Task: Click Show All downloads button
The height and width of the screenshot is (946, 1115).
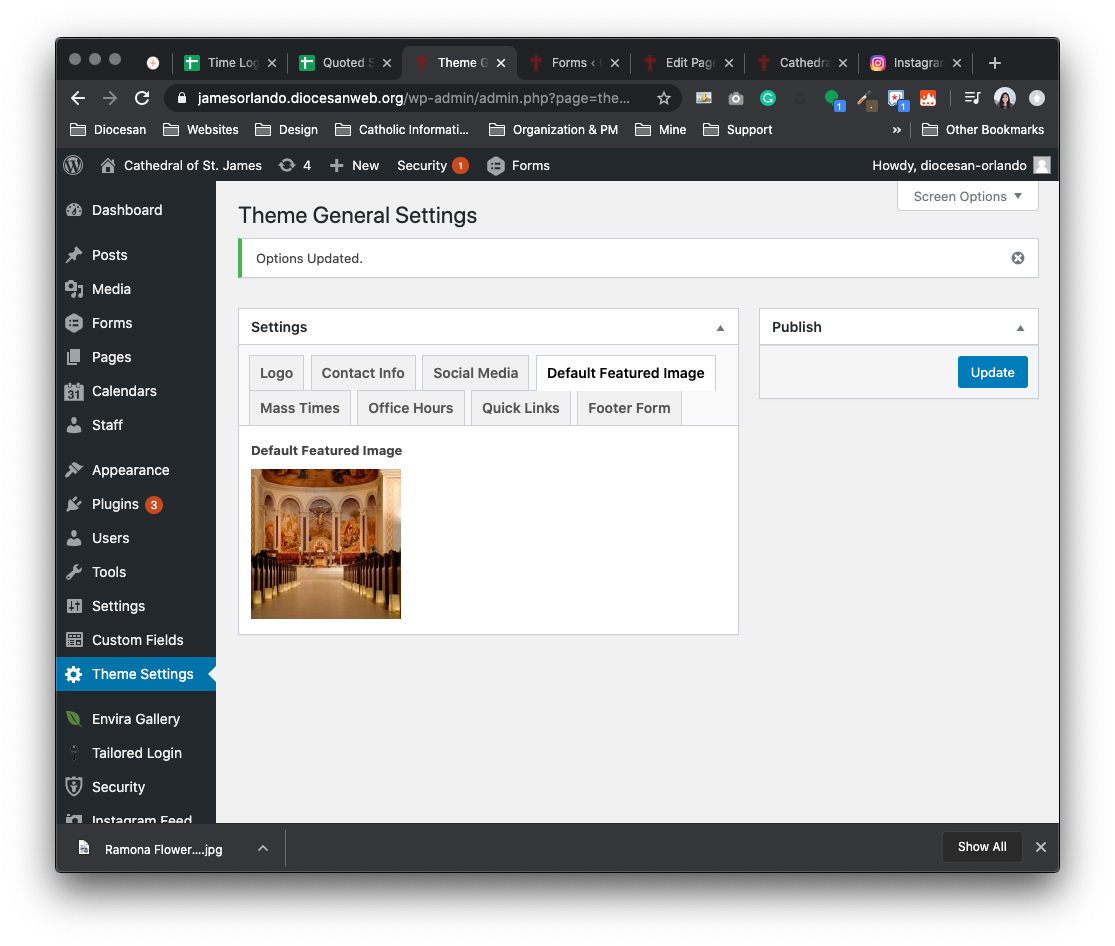Action: point(981,847)
